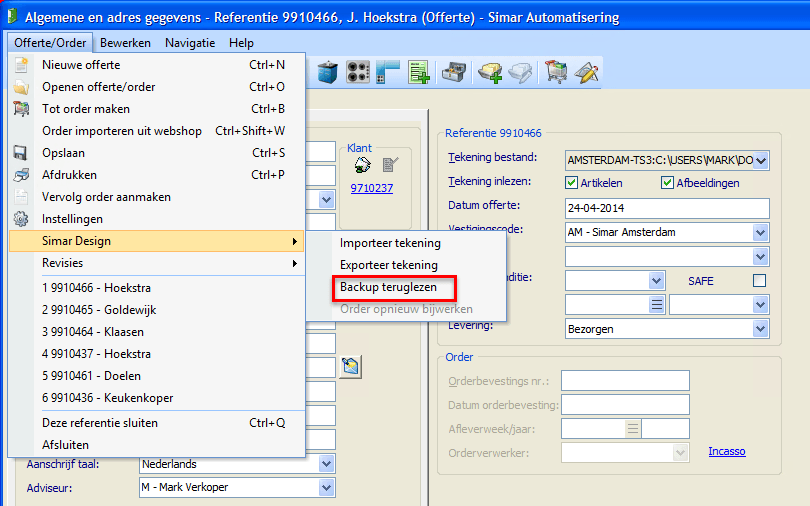Choose Tot order maken menu item

(x=86, y=109)
